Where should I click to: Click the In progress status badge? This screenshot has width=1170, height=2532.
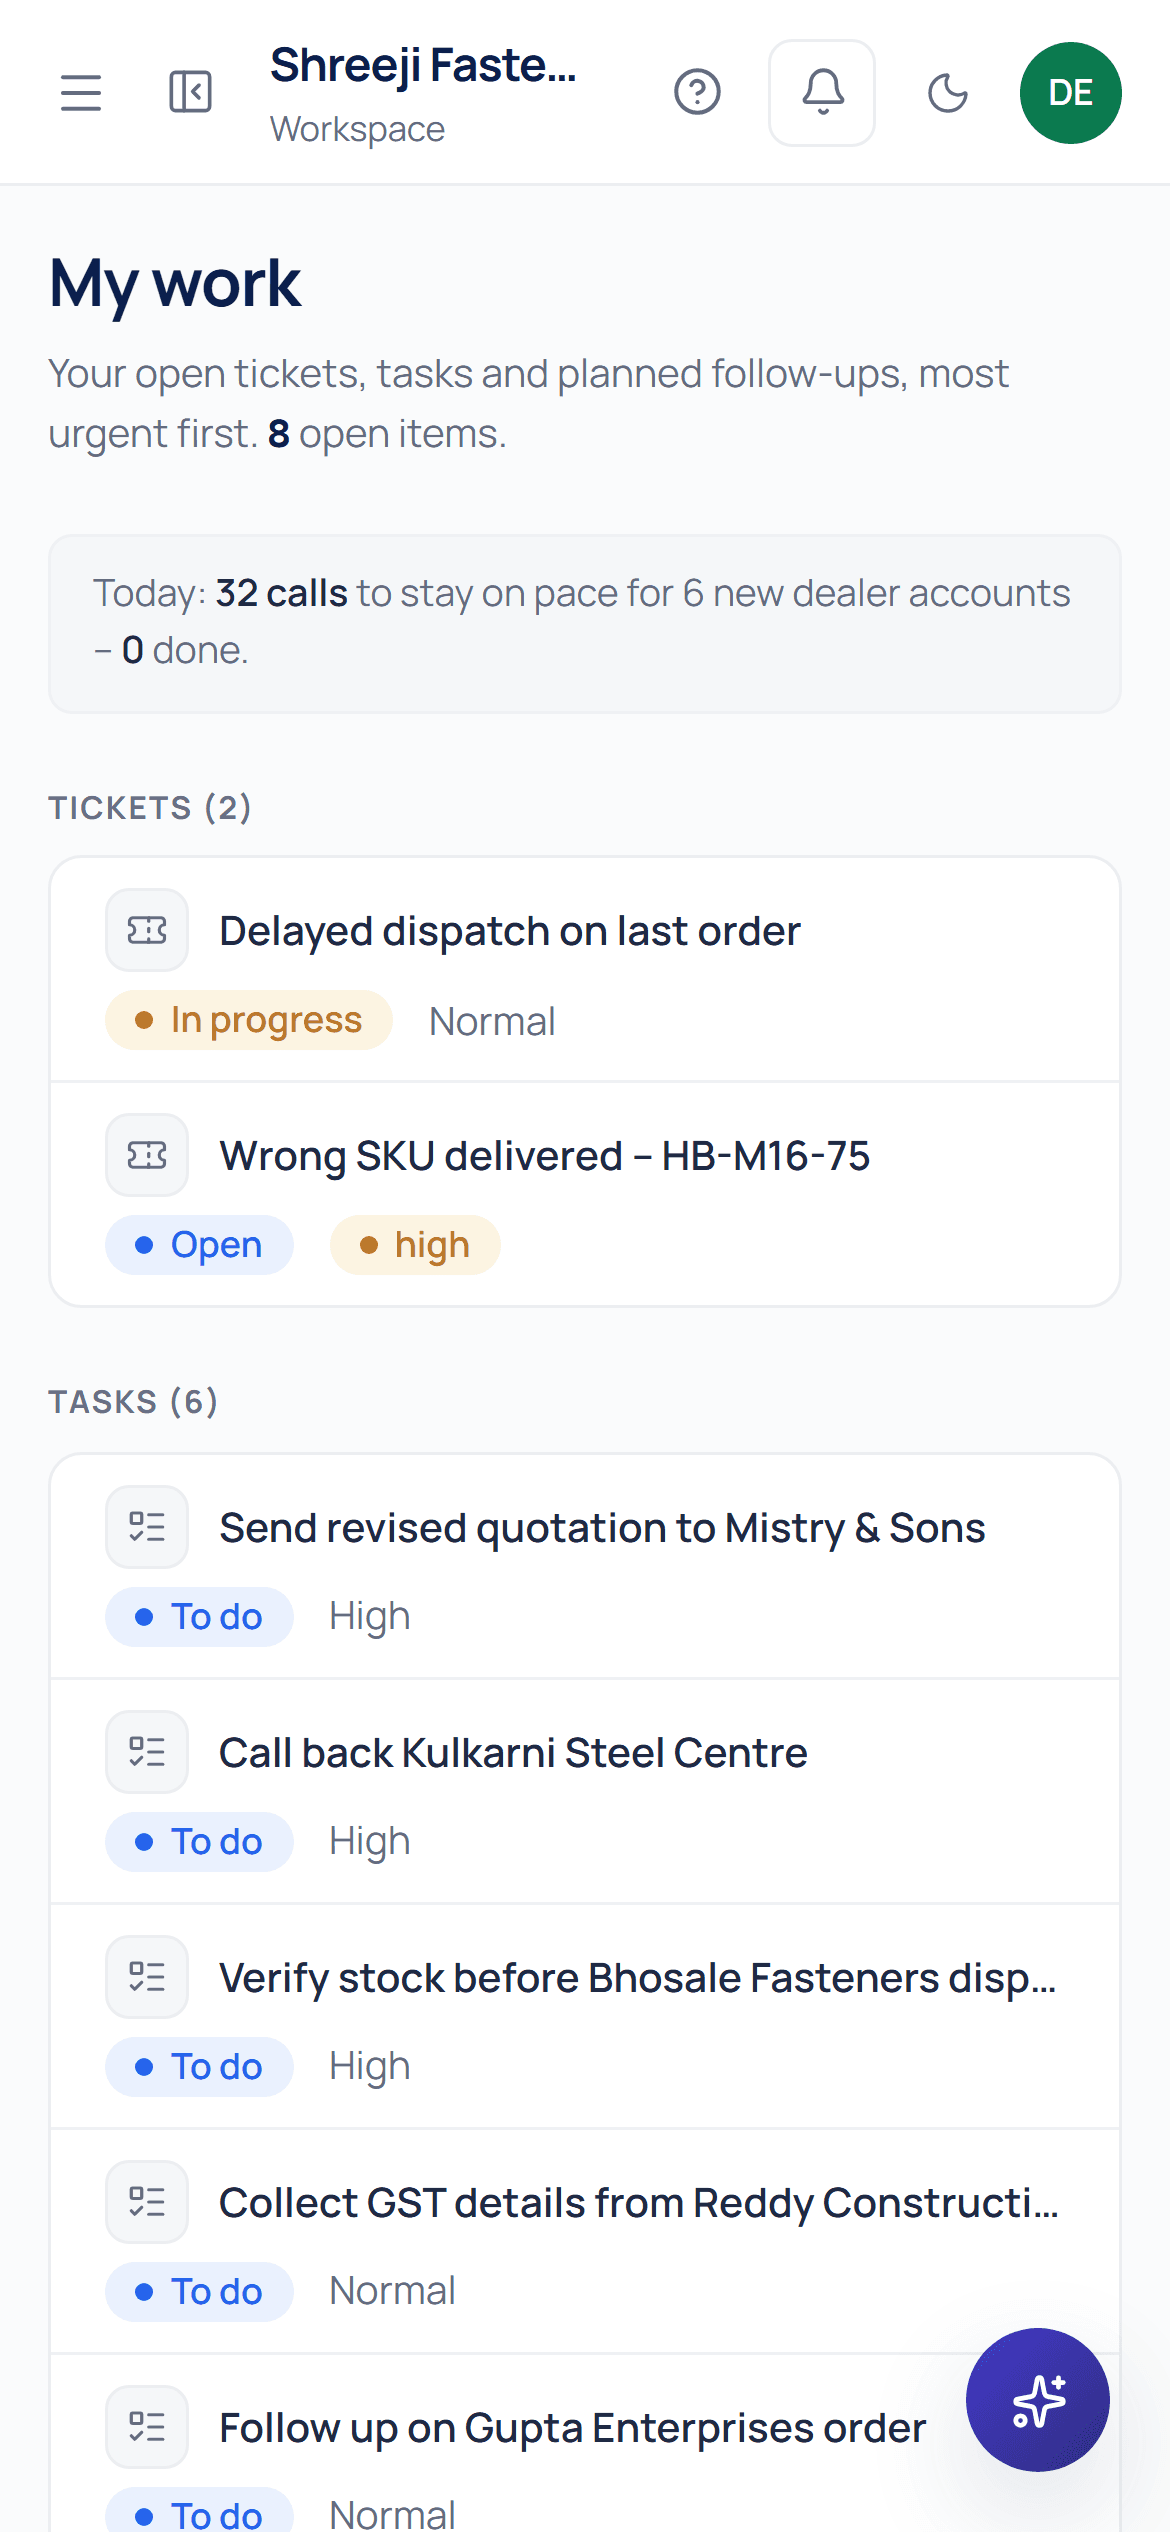(249, 1020)
